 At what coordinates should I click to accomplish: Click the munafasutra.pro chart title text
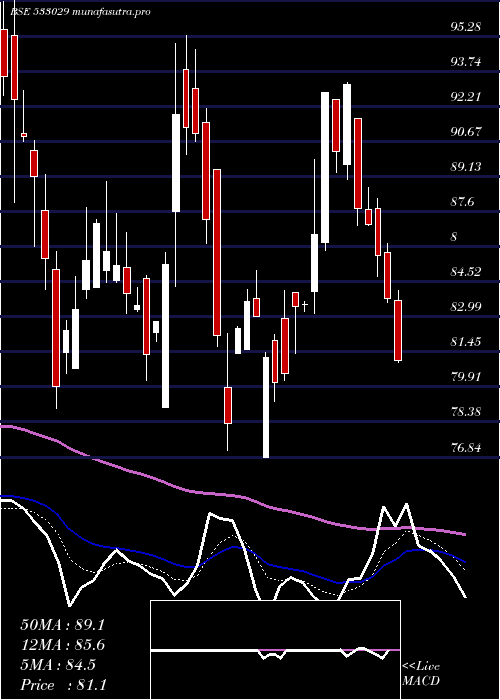tap(111, 12)
